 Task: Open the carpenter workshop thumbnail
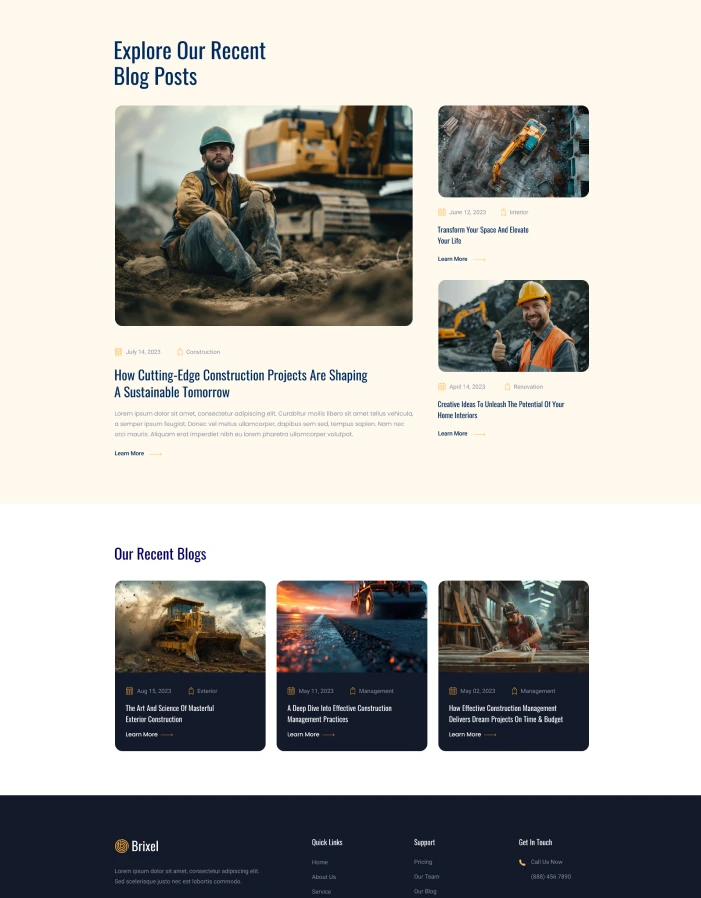[x=513, y=627]
